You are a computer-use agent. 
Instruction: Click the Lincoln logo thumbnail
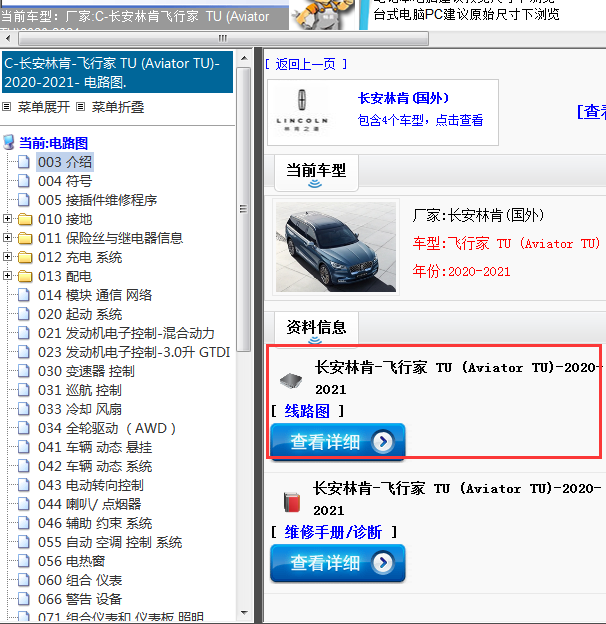(302, 112)
